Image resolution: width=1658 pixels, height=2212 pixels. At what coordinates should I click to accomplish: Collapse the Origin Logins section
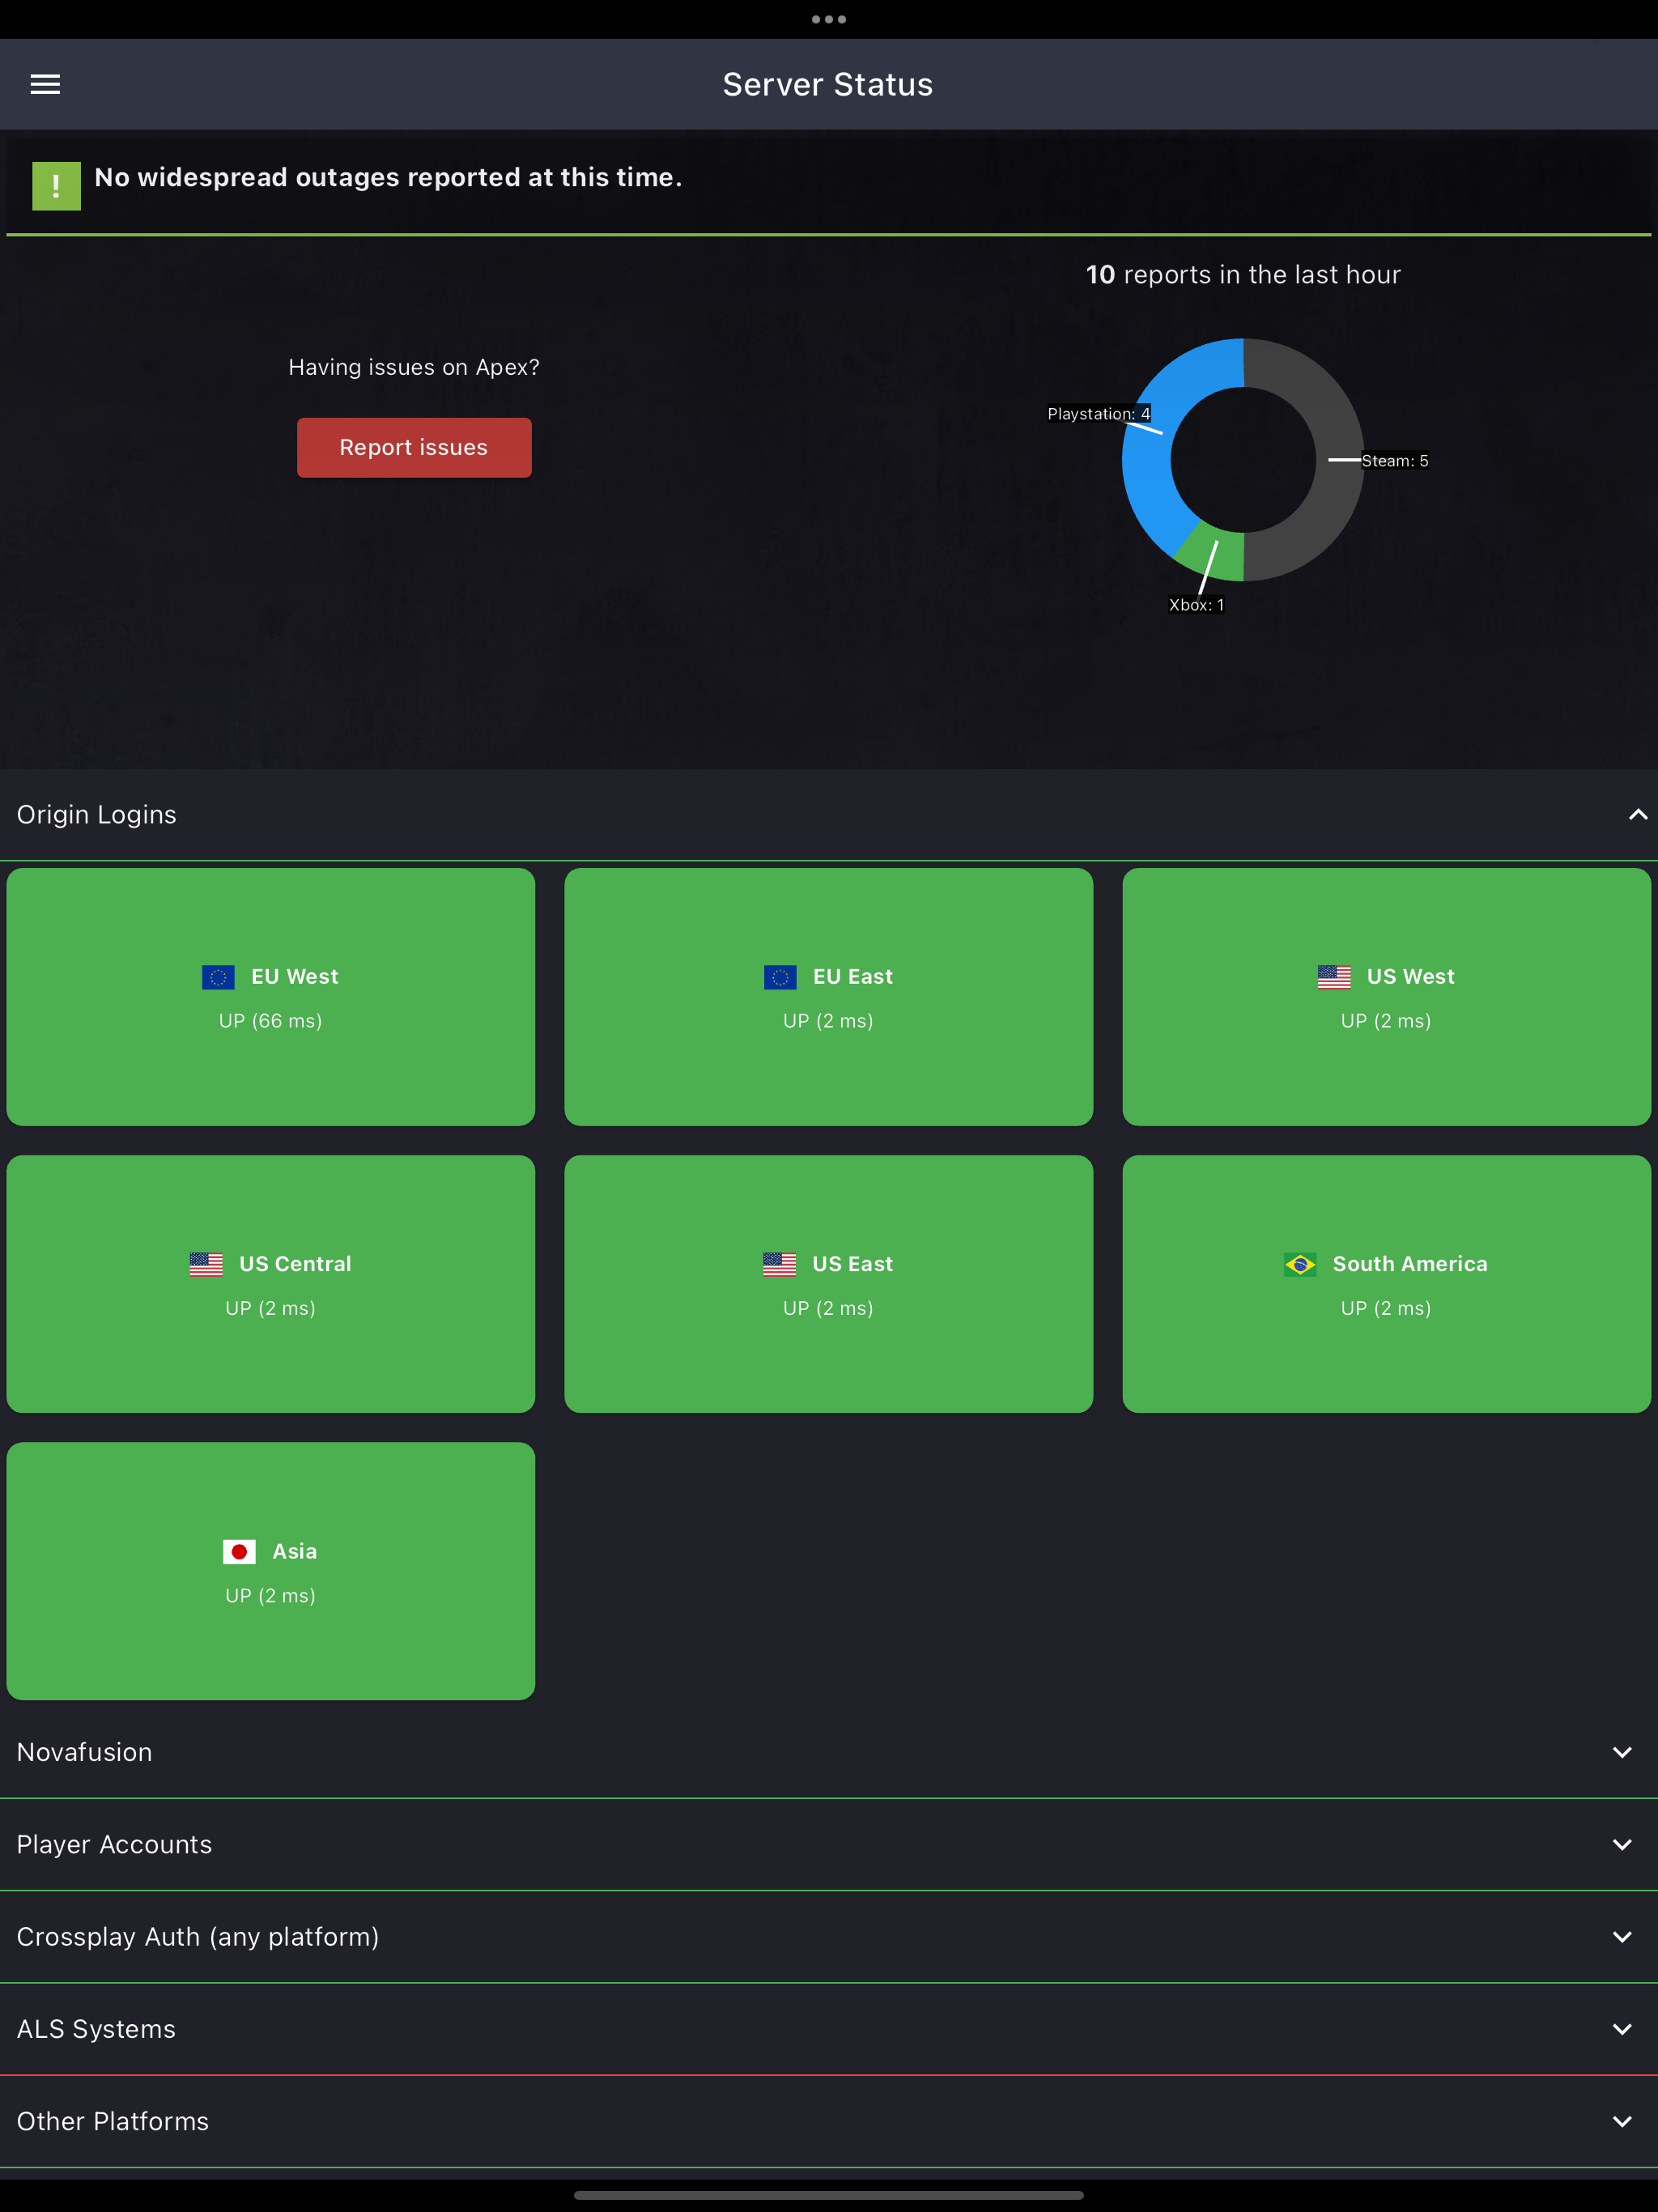pyautogui.click(x=1637, y=815)
